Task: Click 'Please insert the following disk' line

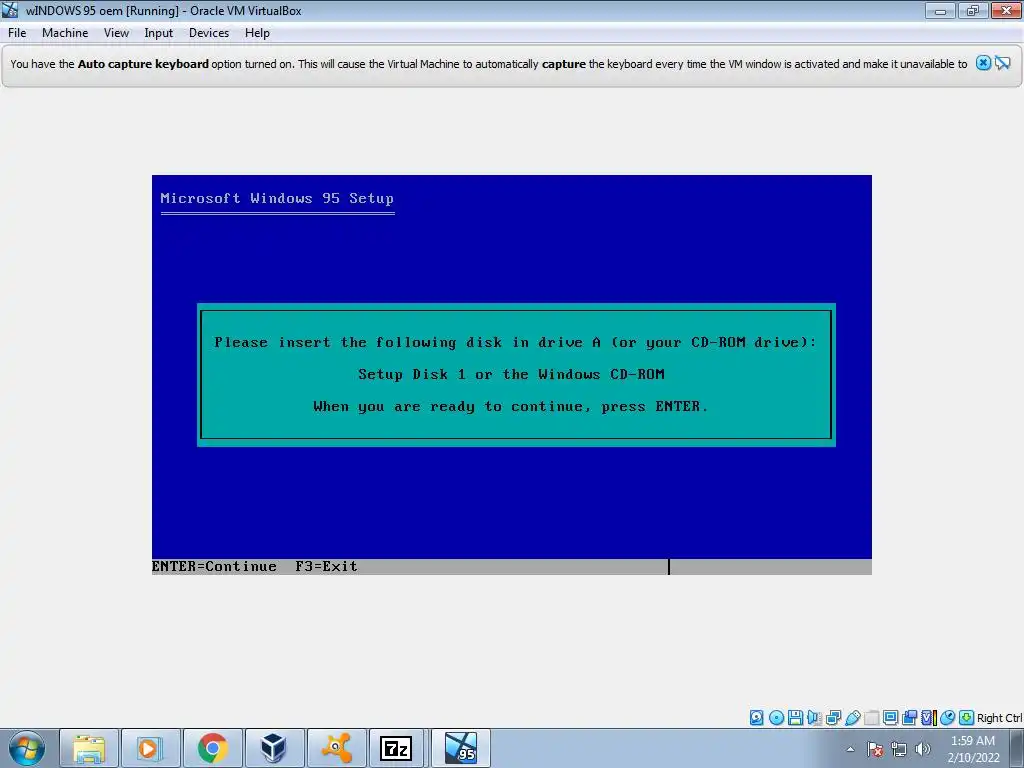Action: (x=515, y=342)
